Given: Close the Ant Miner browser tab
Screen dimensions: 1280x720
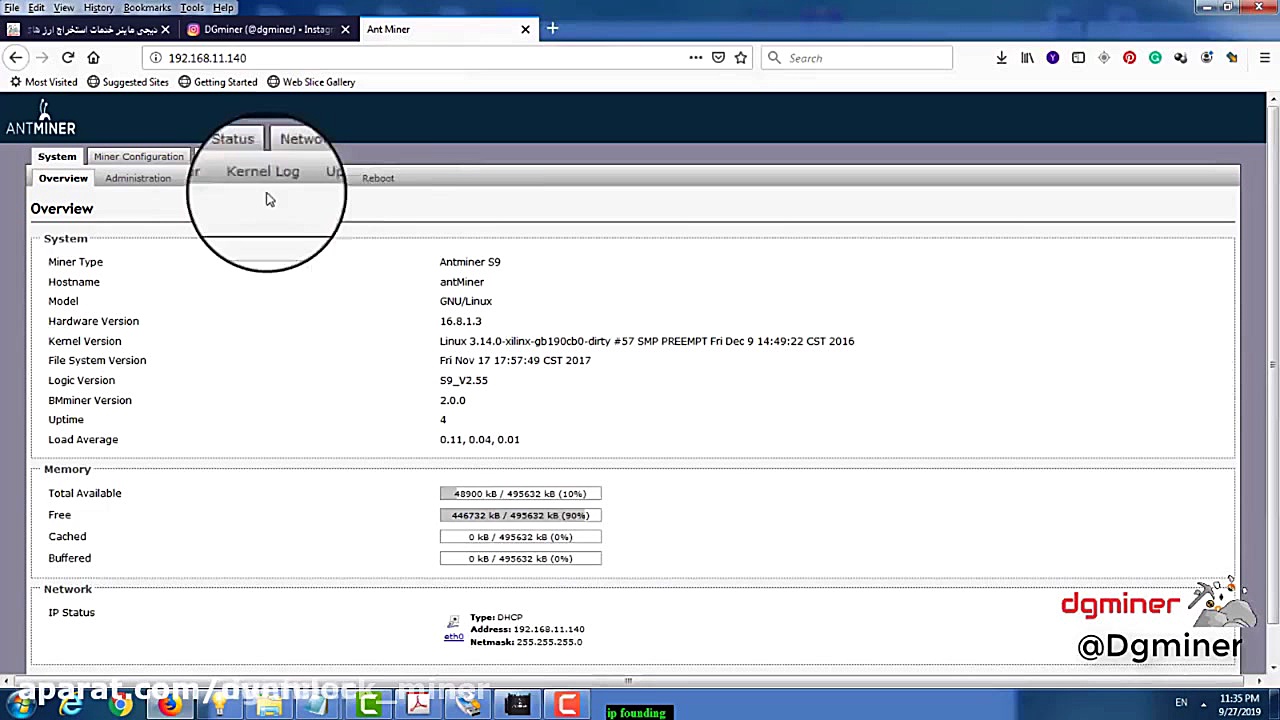Looking at the screenshot, I should pyautogui.click(x=525, y=29).
